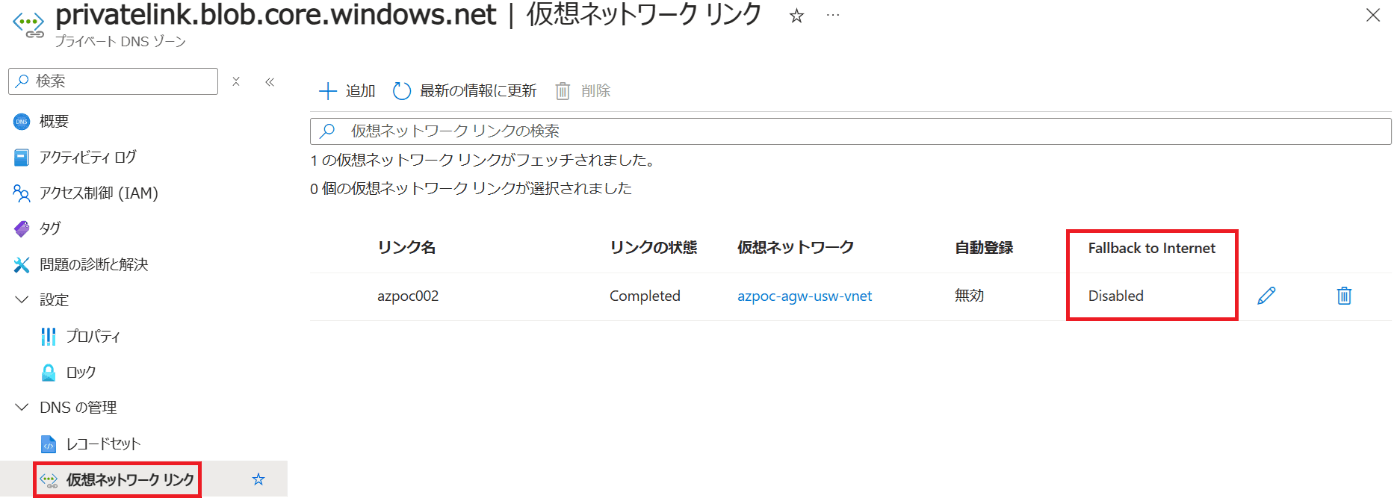Collapse the DNS の管理 section
The height and width of the screenshot is (501, 1400).
[x=21, y=408]
